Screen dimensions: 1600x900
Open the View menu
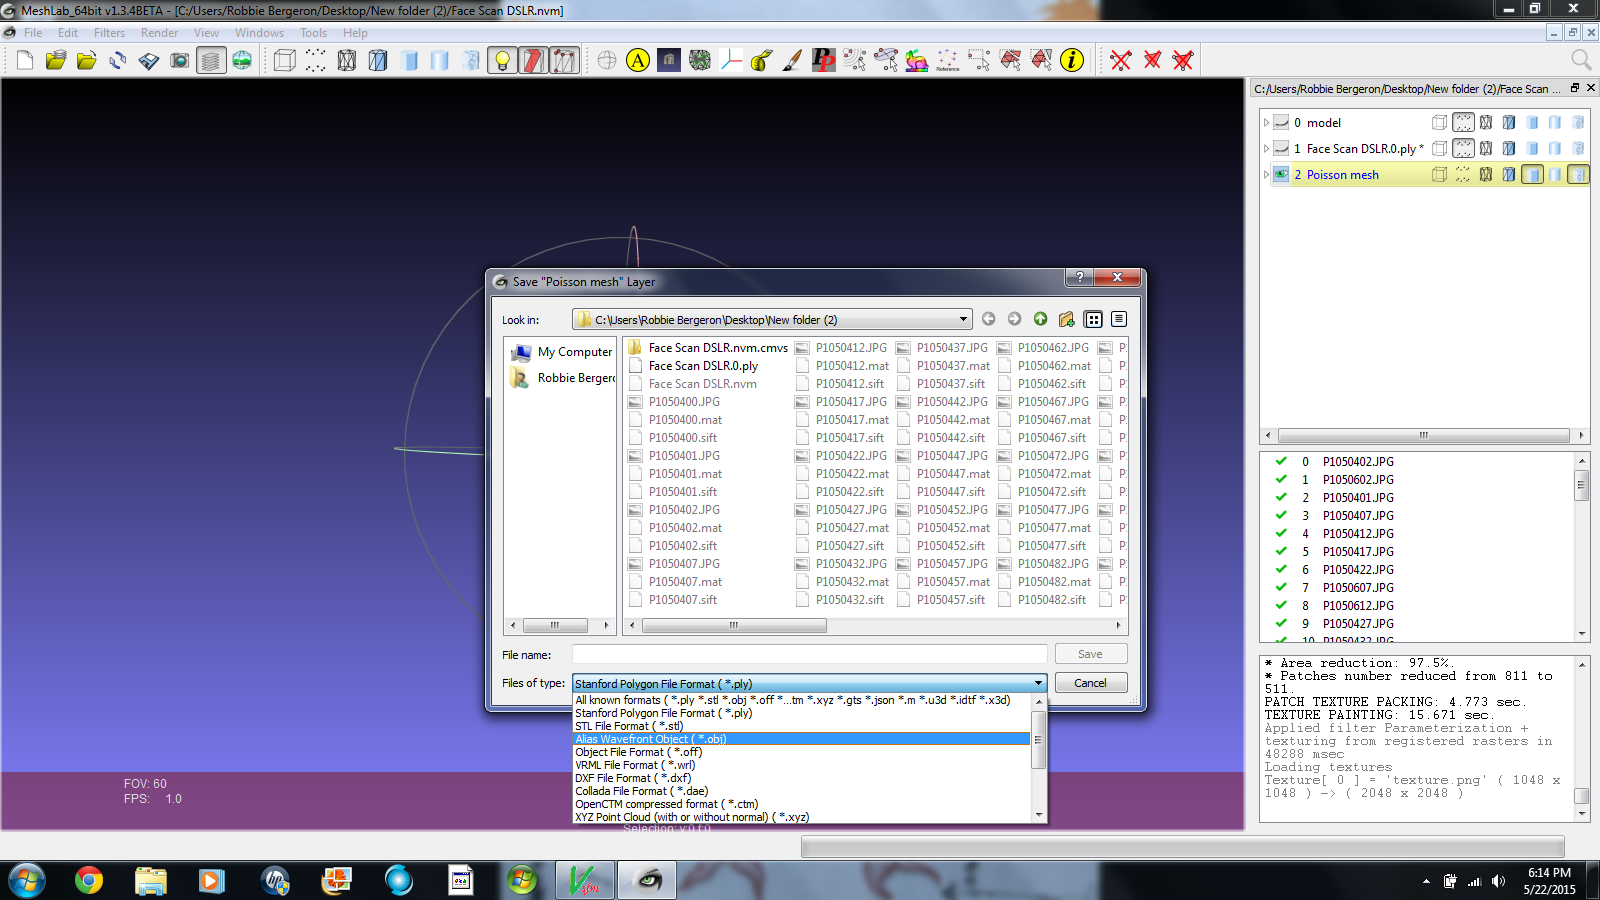coord(206,33)
